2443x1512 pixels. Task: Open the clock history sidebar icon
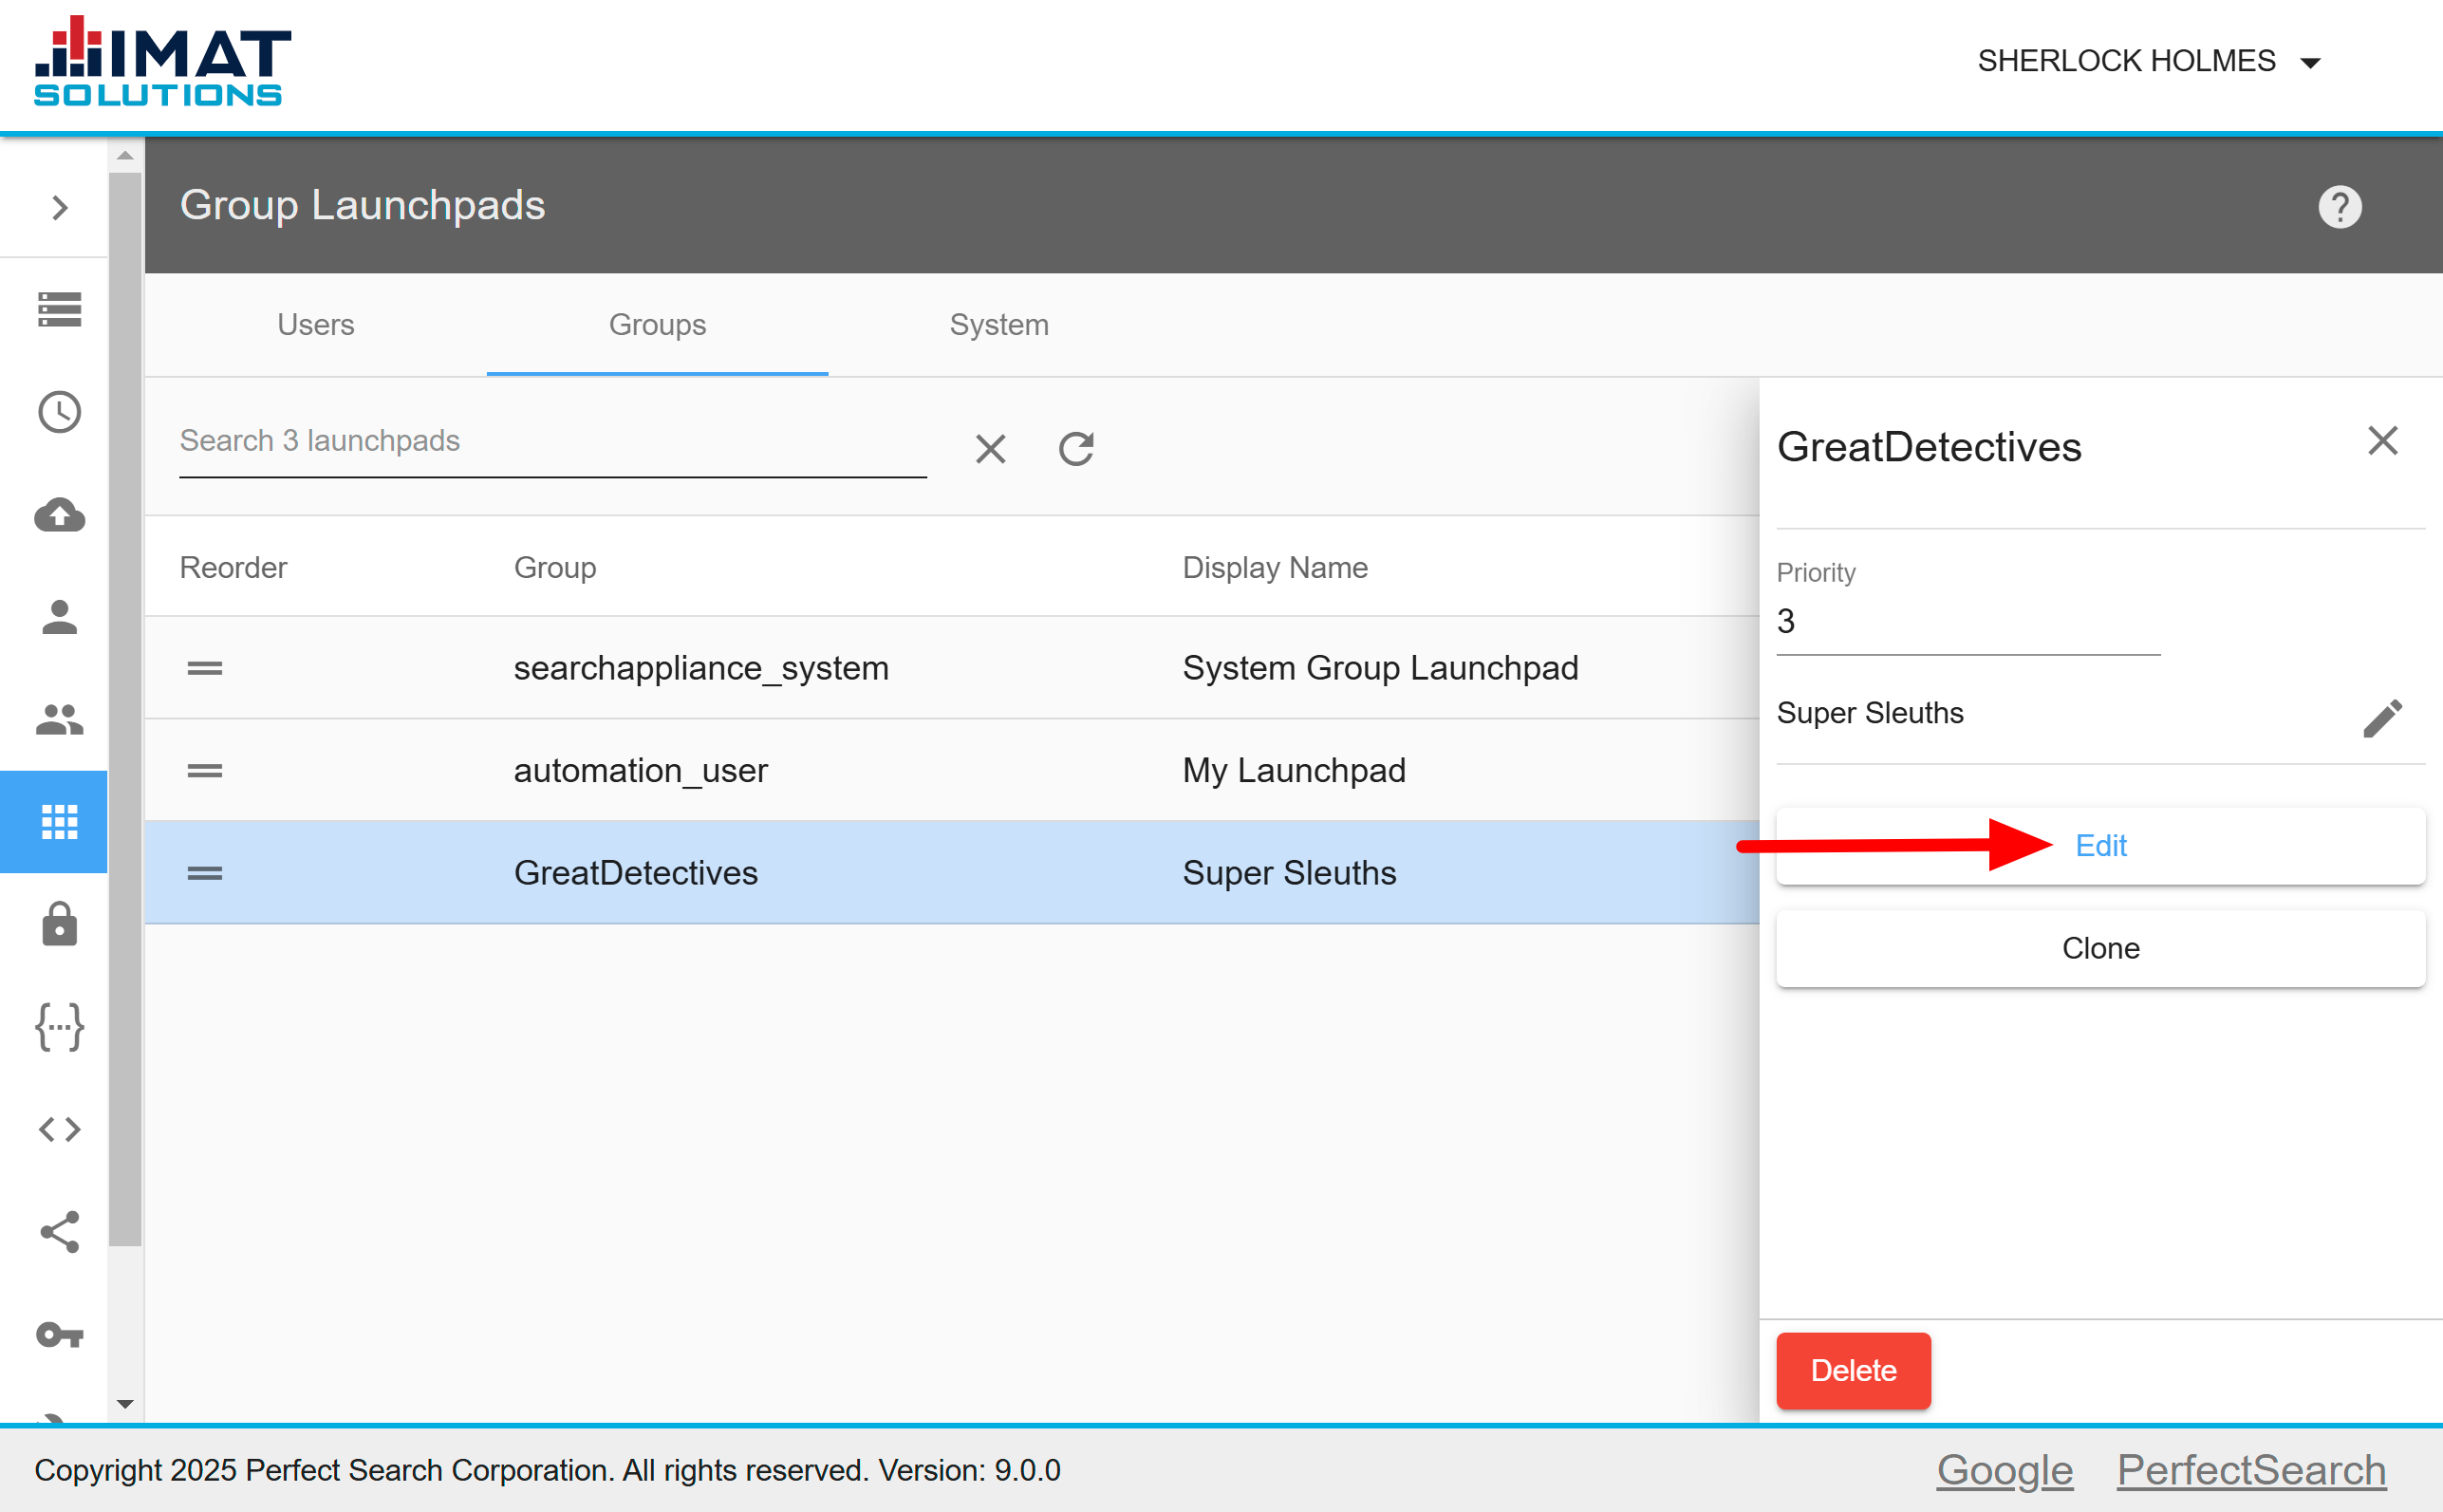tap(60, 412)
